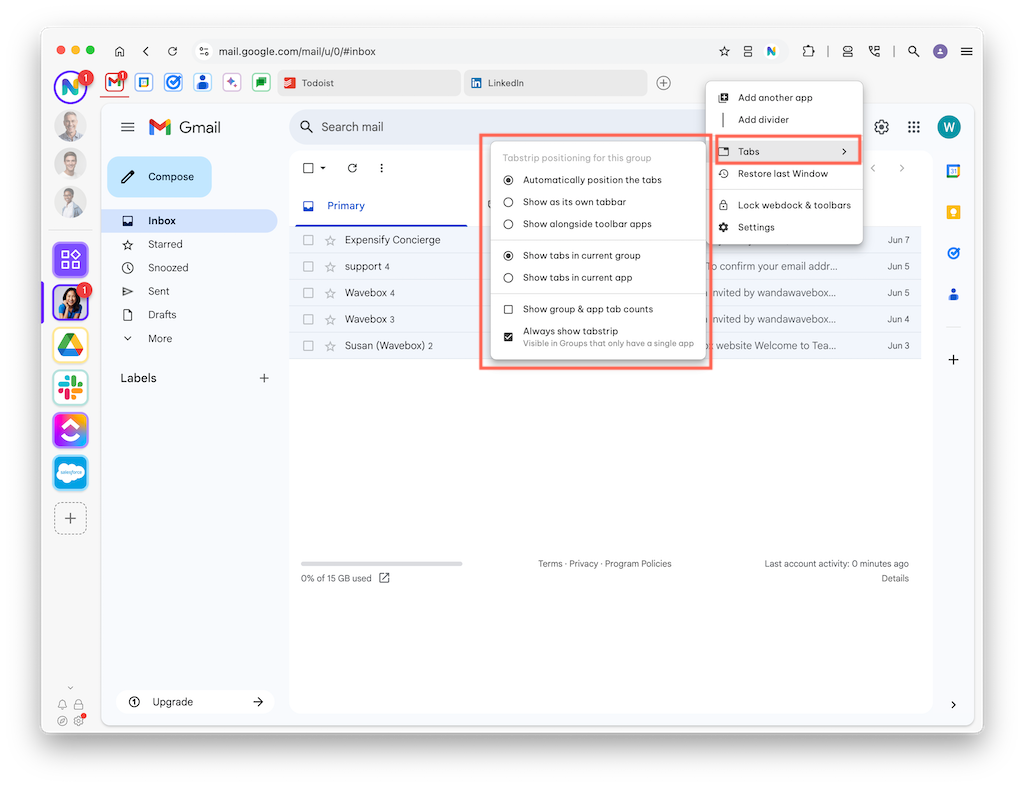This screenshot has width=1024, height=787.
Task: Select Show as its own tabbar
Action: 566,202
